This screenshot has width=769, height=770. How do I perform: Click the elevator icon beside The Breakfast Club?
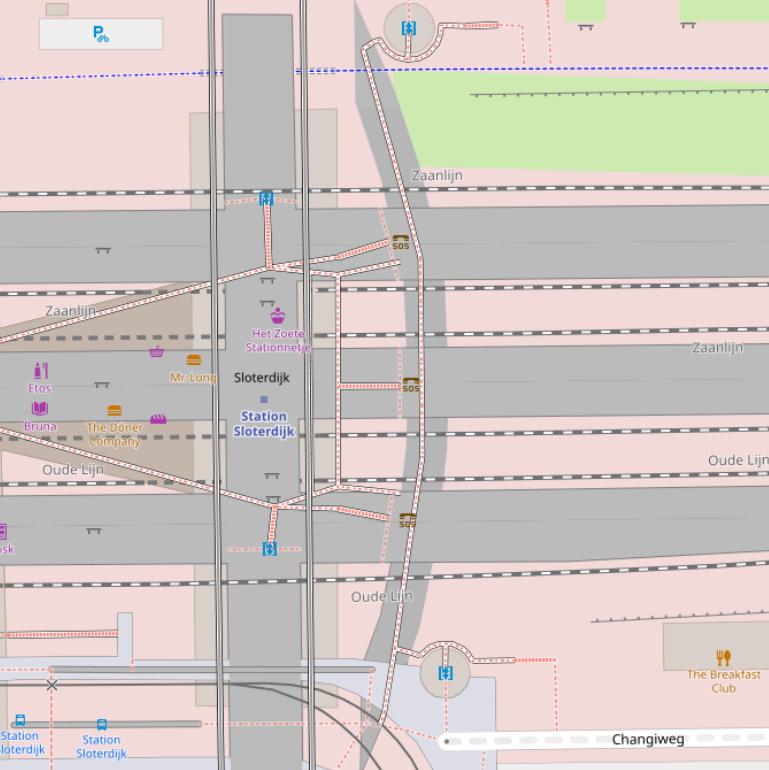(x=446, y=673)
